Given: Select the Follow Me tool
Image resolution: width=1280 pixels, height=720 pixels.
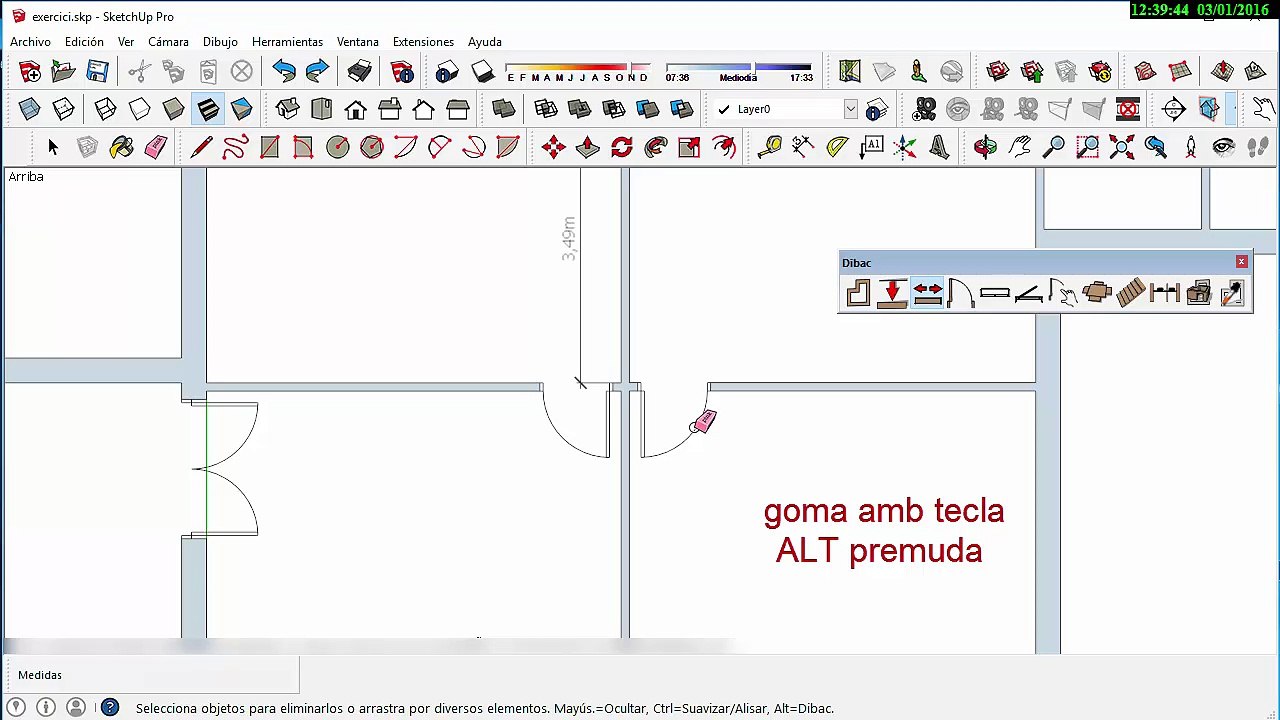Looking at the screenshot, I should [x=655, y=147].
